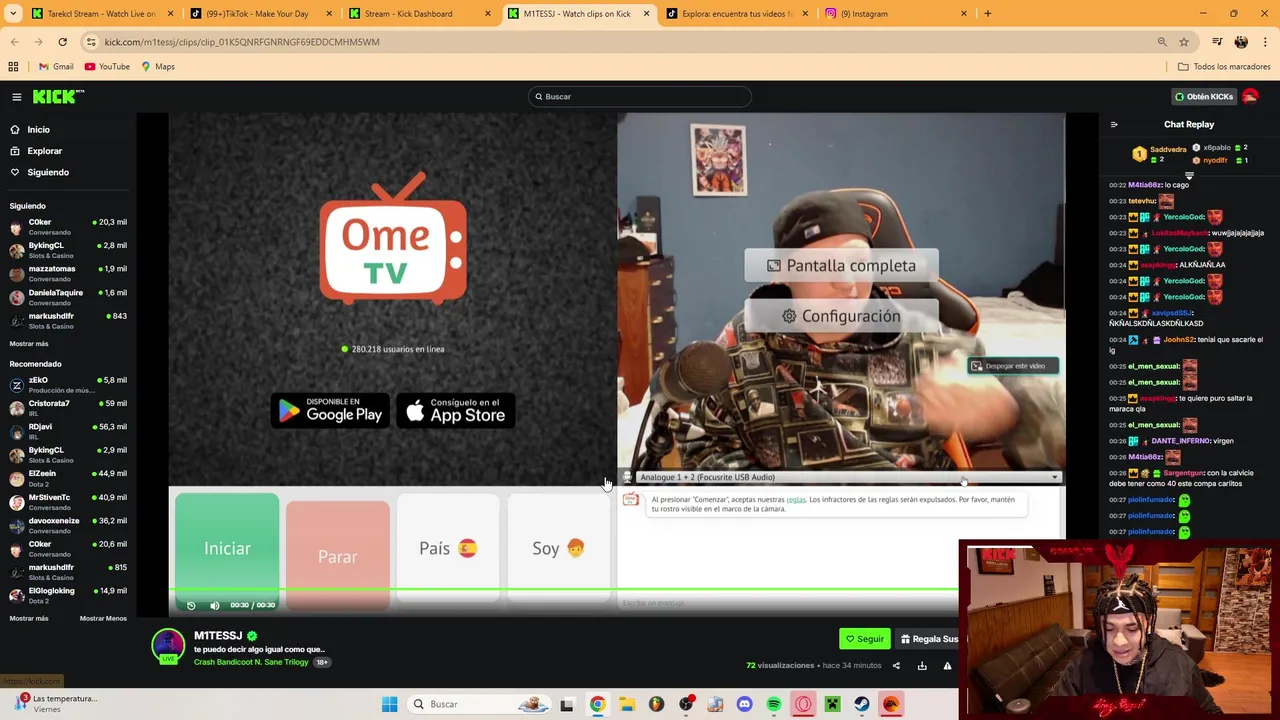Click the Kick logo
This screenshot has height=720, width=1280.
pyautogui.click(x=58, y=97)
